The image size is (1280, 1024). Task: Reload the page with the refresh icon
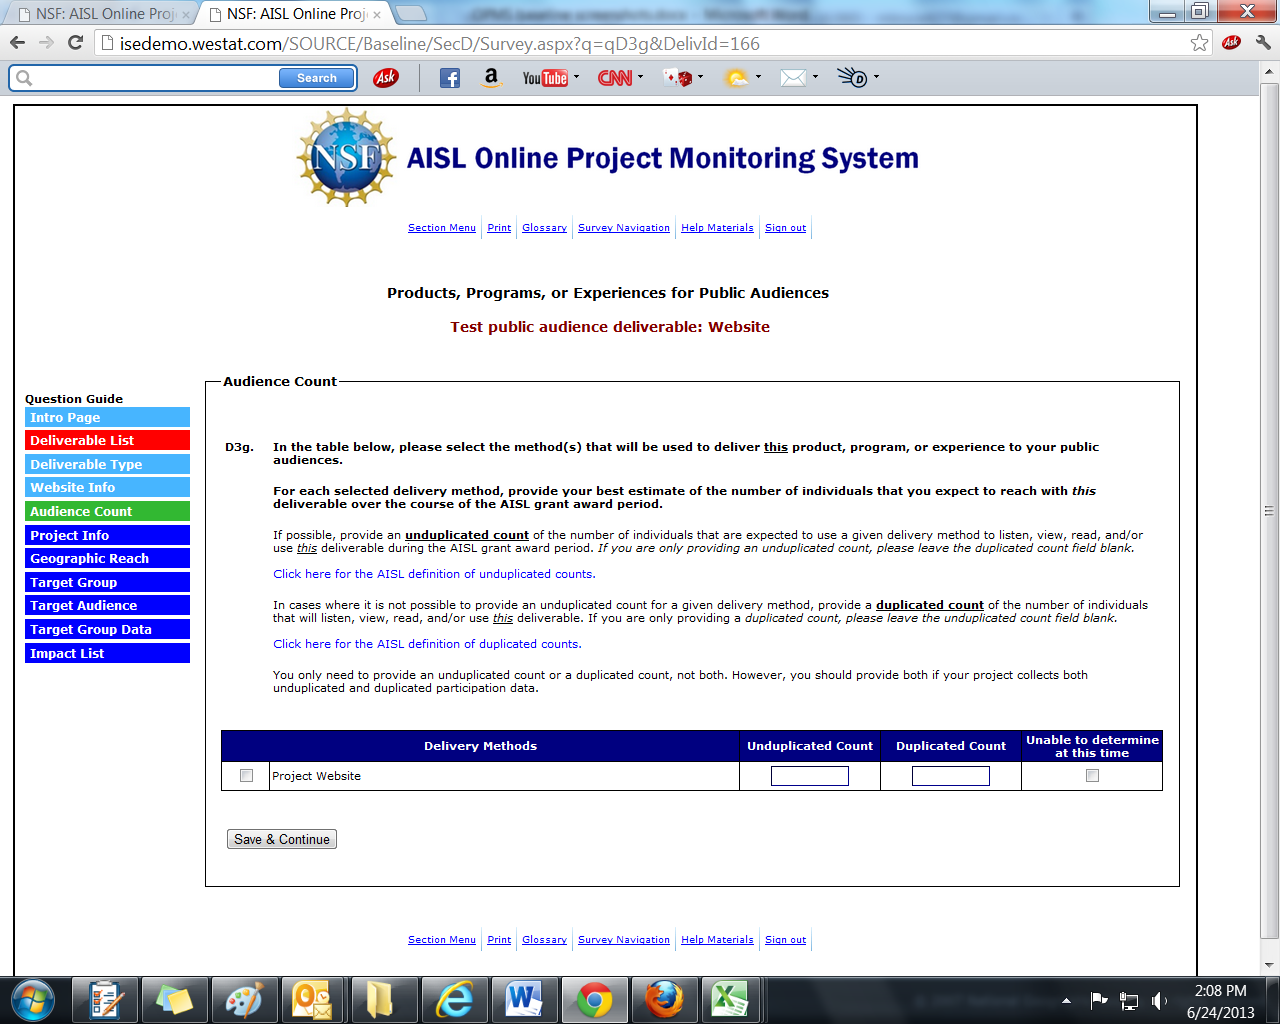tap(75, 43)
